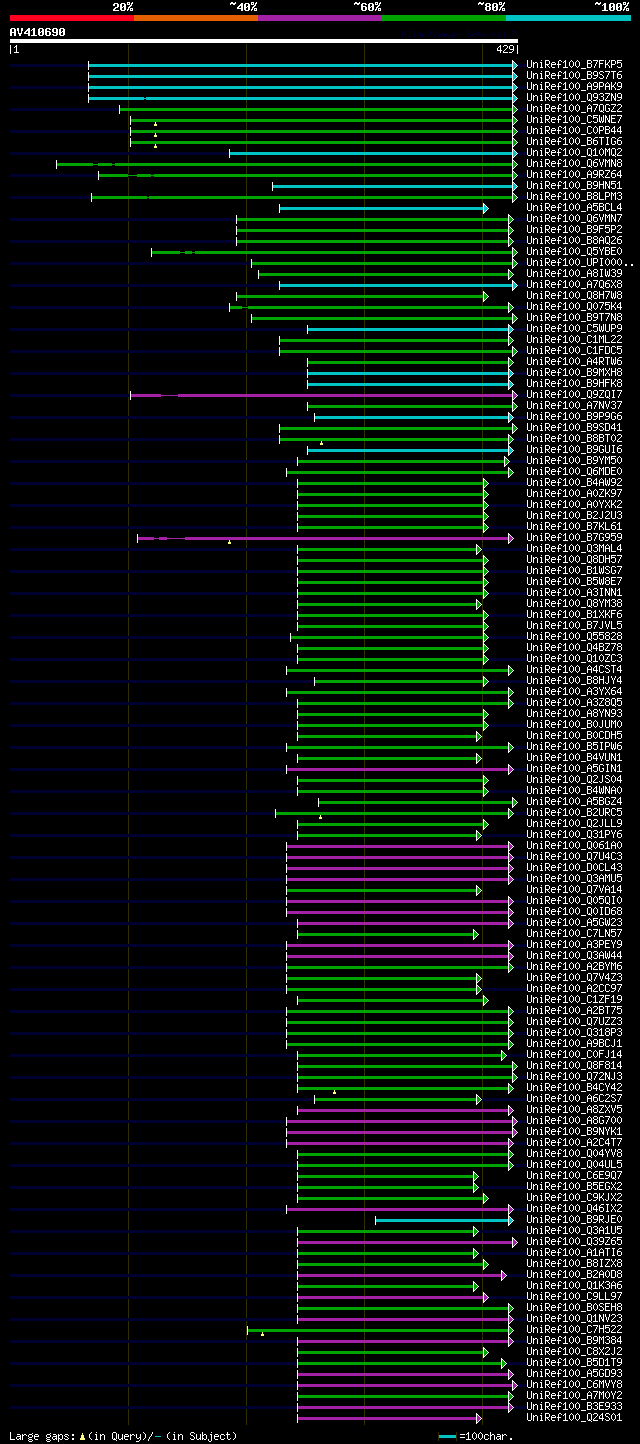Click the purple alignment bar for UniRef100_Q9ZQI7
The width and height of the screenshot is (640, 1444).
click(x=322, y=395)
